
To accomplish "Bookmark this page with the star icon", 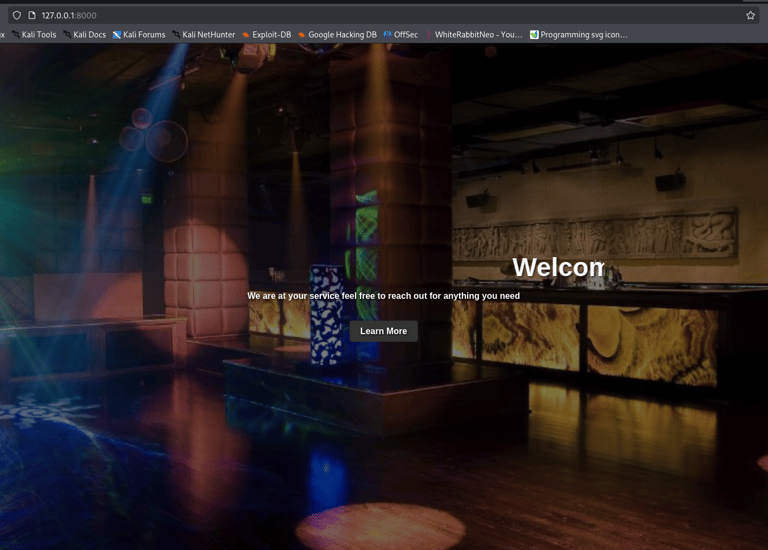I will (x=750, y=15).
